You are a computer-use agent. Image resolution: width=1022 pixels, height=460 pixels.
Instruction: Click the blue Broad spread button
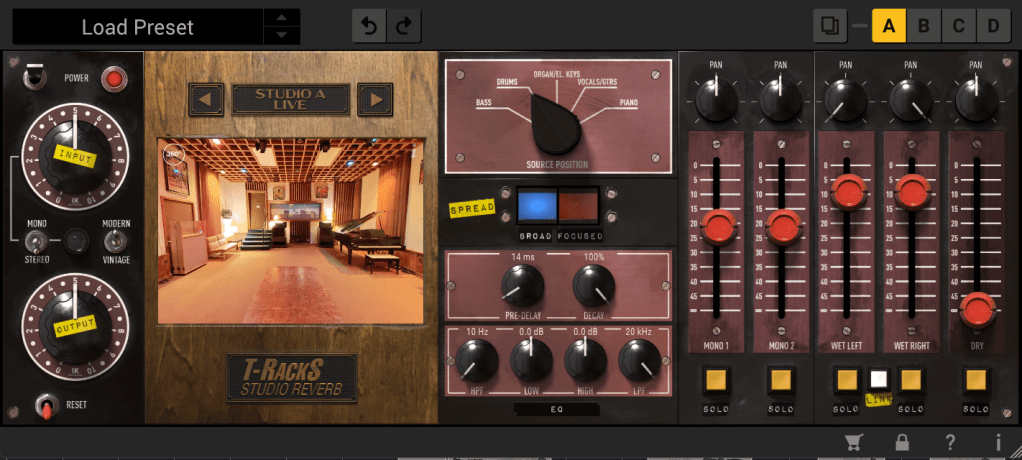(536, 204)
